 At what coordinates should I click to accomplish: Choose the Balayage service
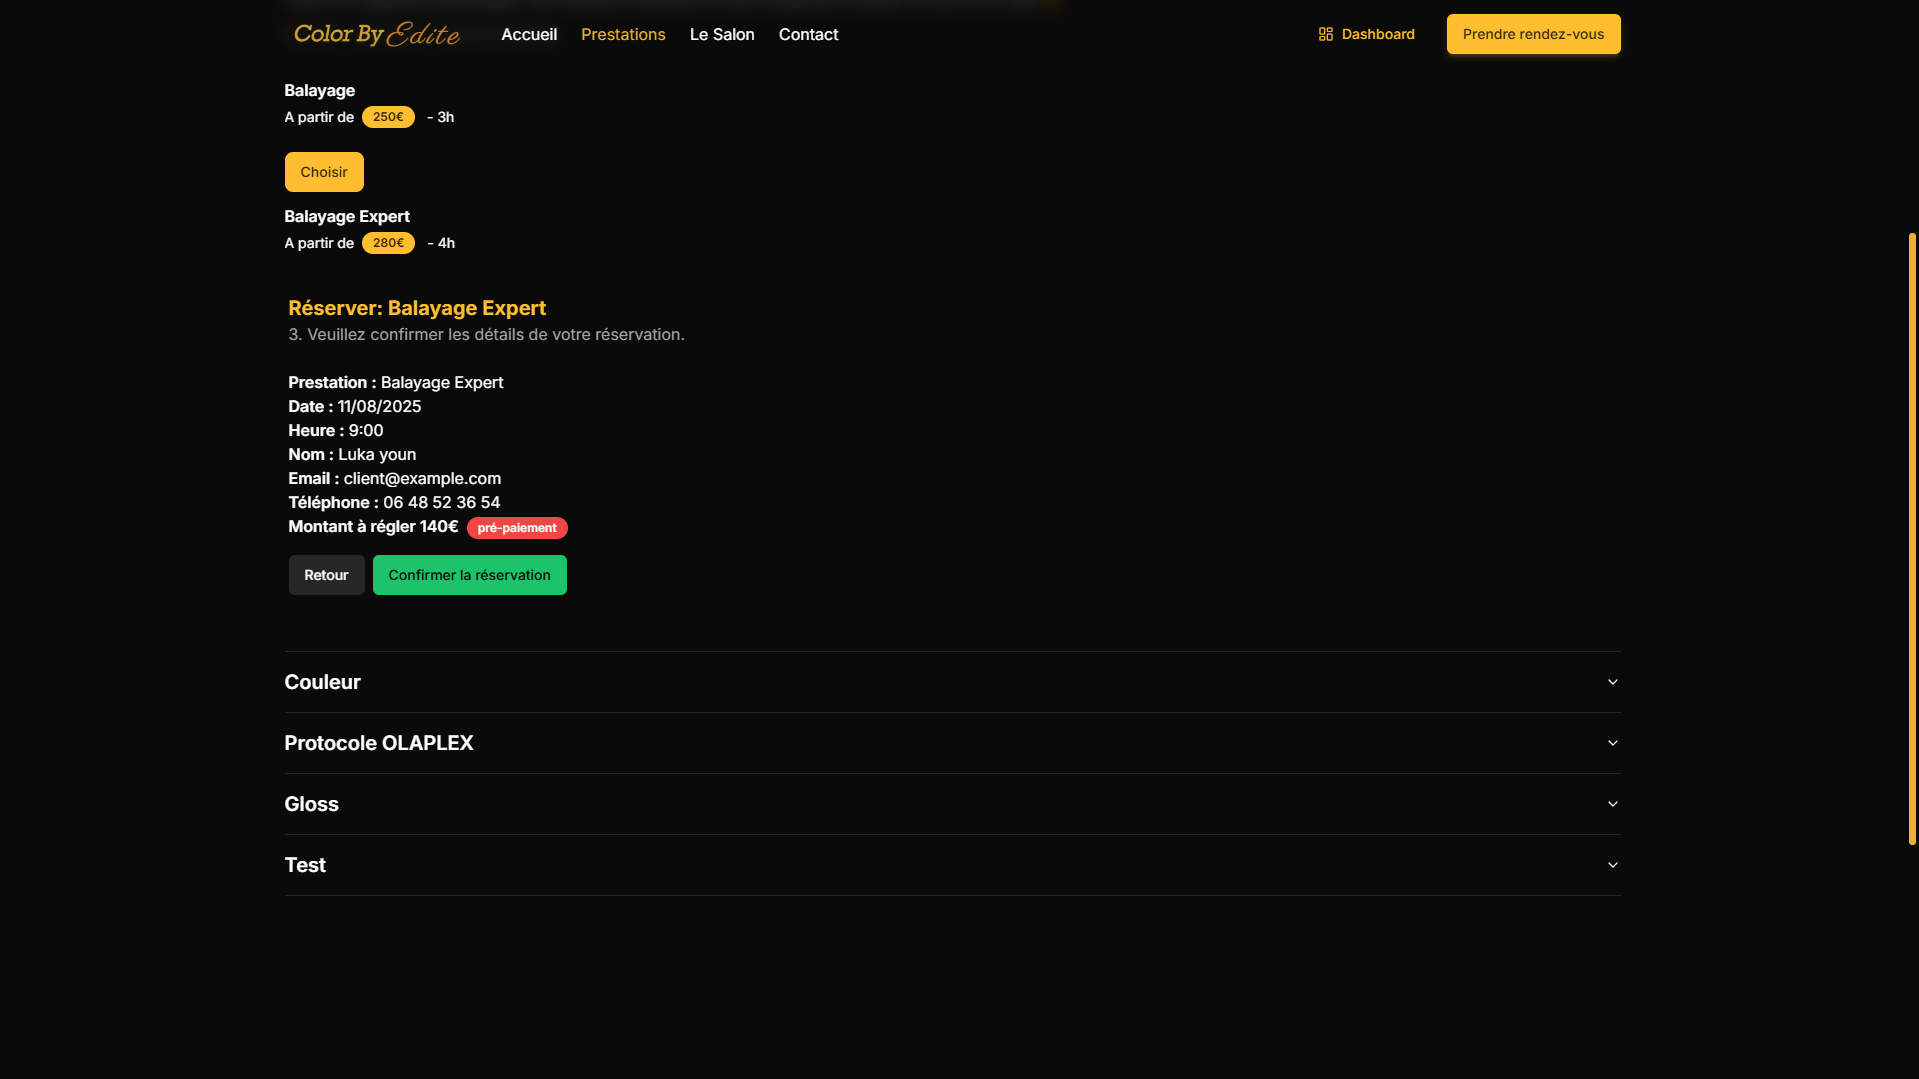pos(323,172)
